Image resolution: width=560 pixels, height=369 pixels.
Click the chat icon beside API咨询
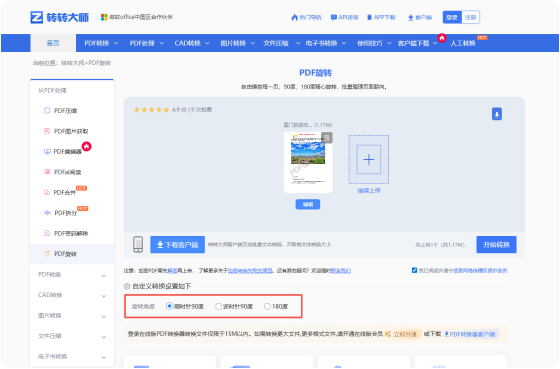tap(334, 17)
